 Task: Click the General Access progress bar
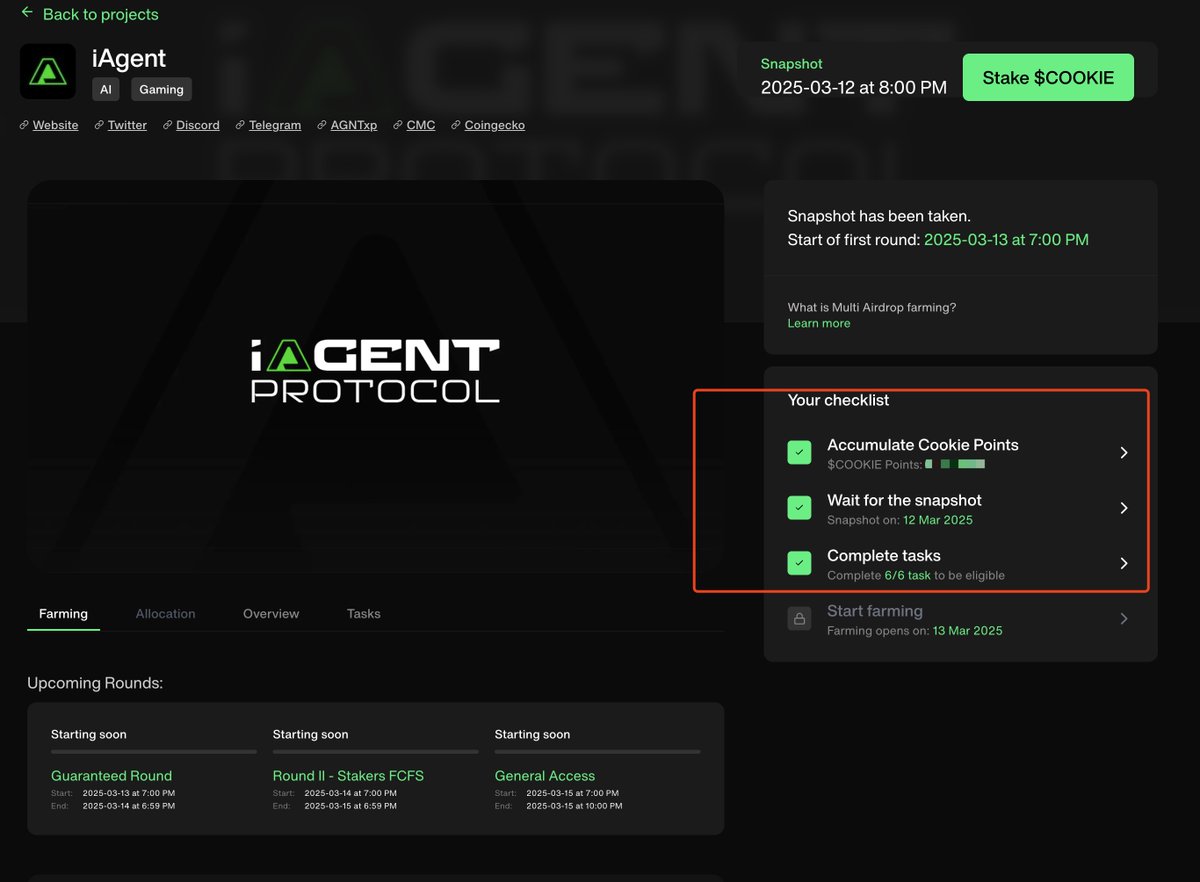[597, 751]
